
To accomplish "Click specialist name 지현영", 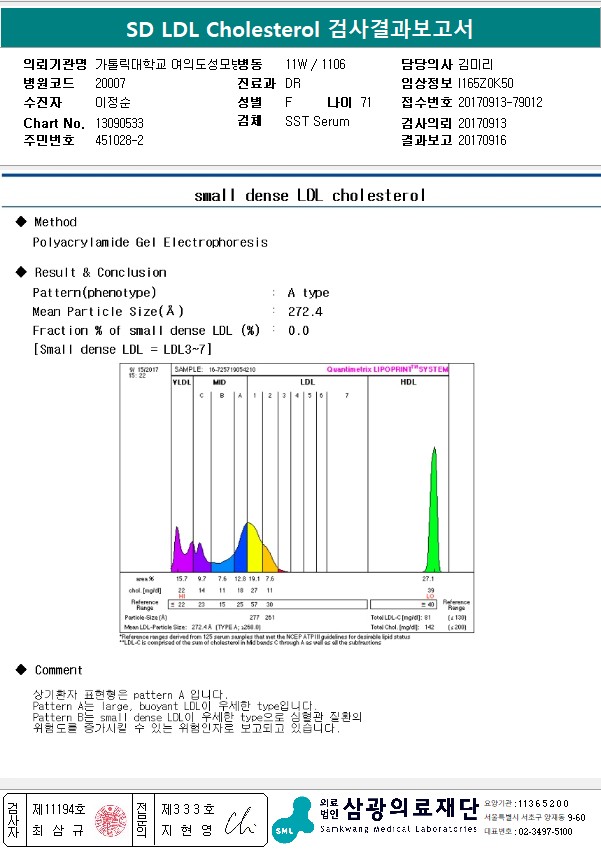I will (187, 830).
